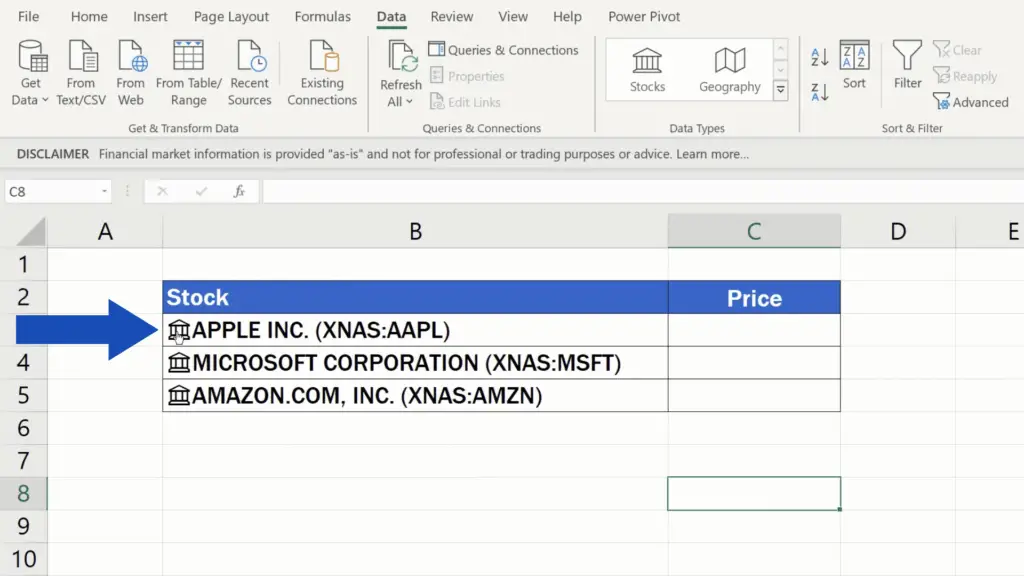Clear the current filter
1024x576 pixels.
pos(957,50)
